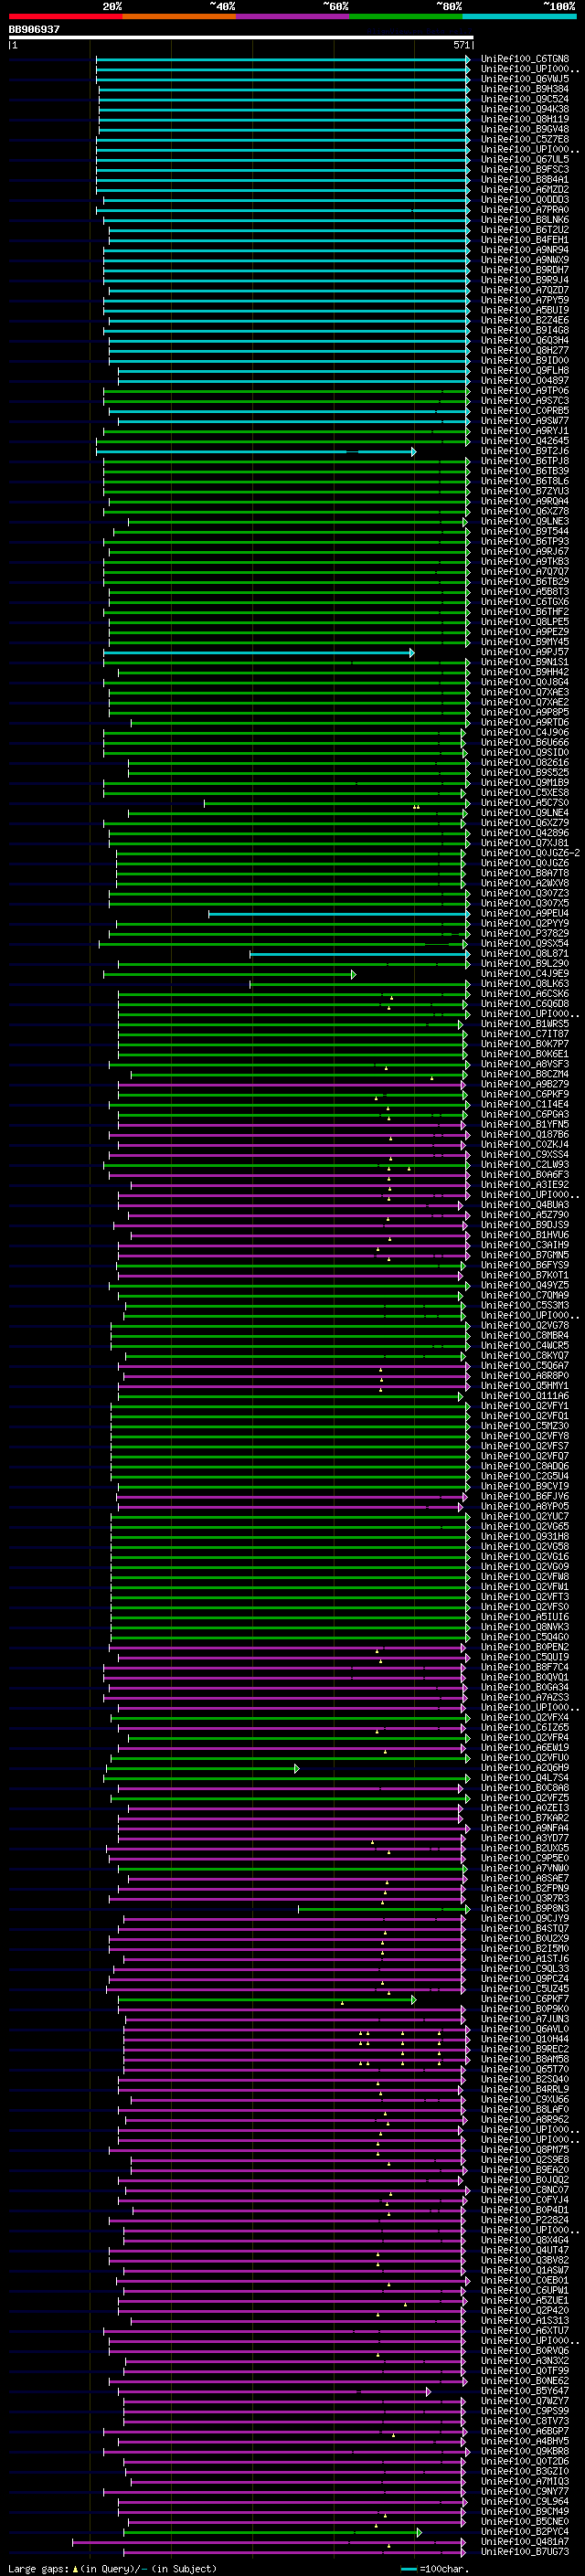Select the UniRef100_B7GMN5 hit label
The height and width of the screenshot is (2576, 585).
point(524,1255)
